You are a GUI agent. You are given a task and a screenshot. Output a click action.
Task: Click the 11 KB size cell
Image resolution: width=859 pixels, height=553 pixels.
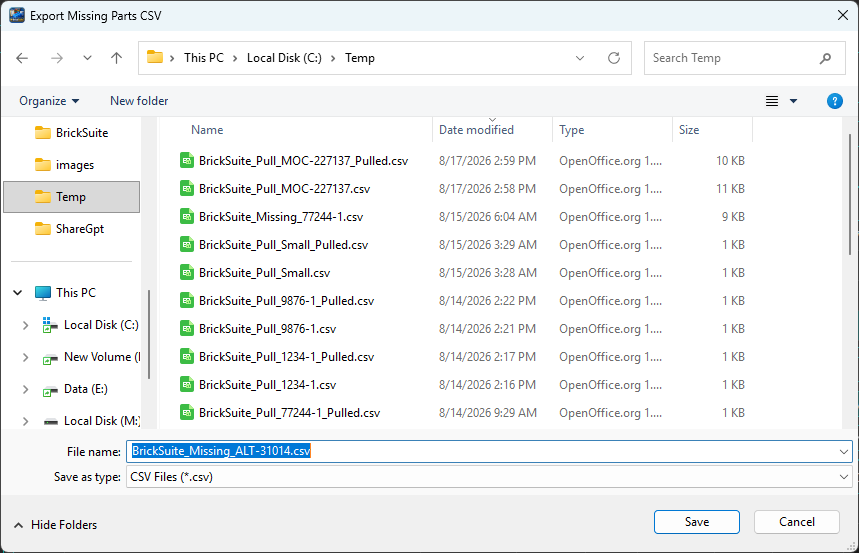coord(730,189)
